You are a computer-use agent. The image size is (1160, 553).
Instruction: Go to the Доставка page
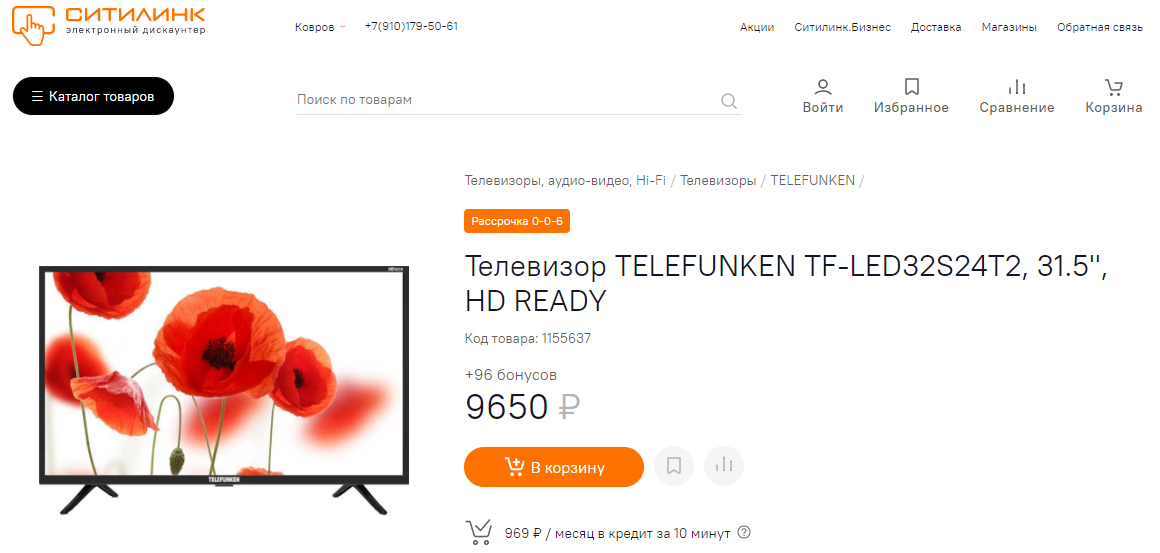click(x=936, y=27)
